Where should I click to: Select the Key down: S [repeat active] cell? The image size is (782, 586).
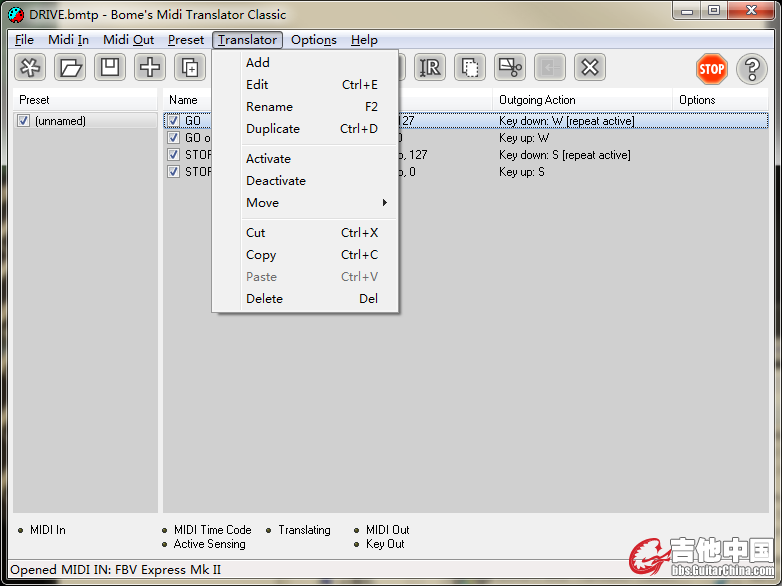pos(565,155)
